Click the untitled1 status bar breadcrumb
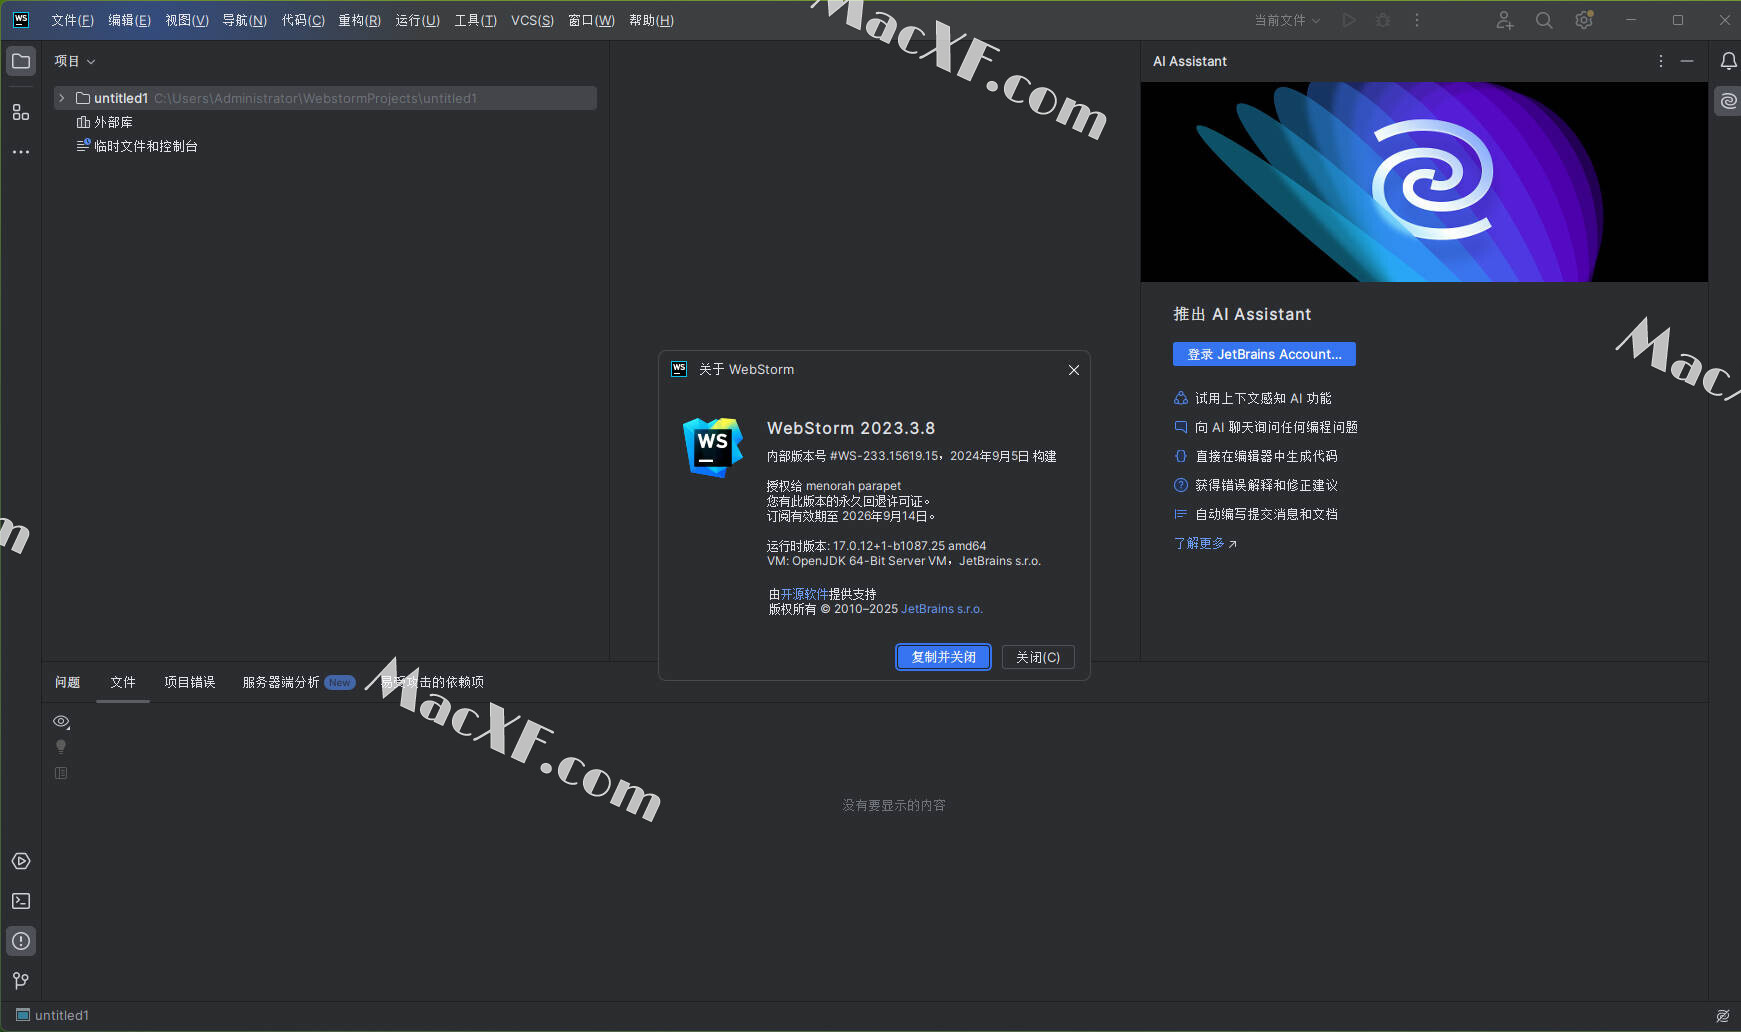The image size is (1741, 1032). coord(53,1015)
